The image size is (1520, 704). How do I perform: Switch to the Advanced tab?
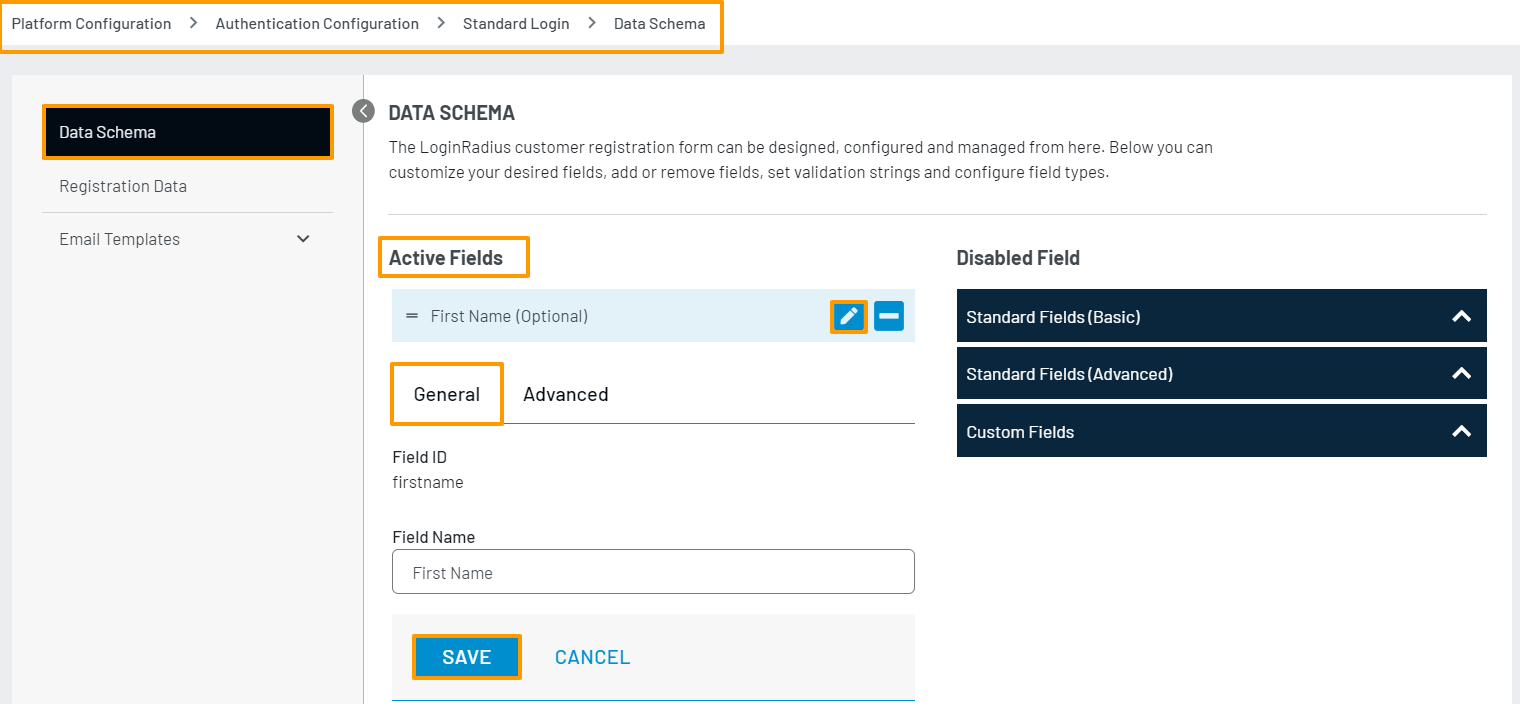click(x=566, y=394)
